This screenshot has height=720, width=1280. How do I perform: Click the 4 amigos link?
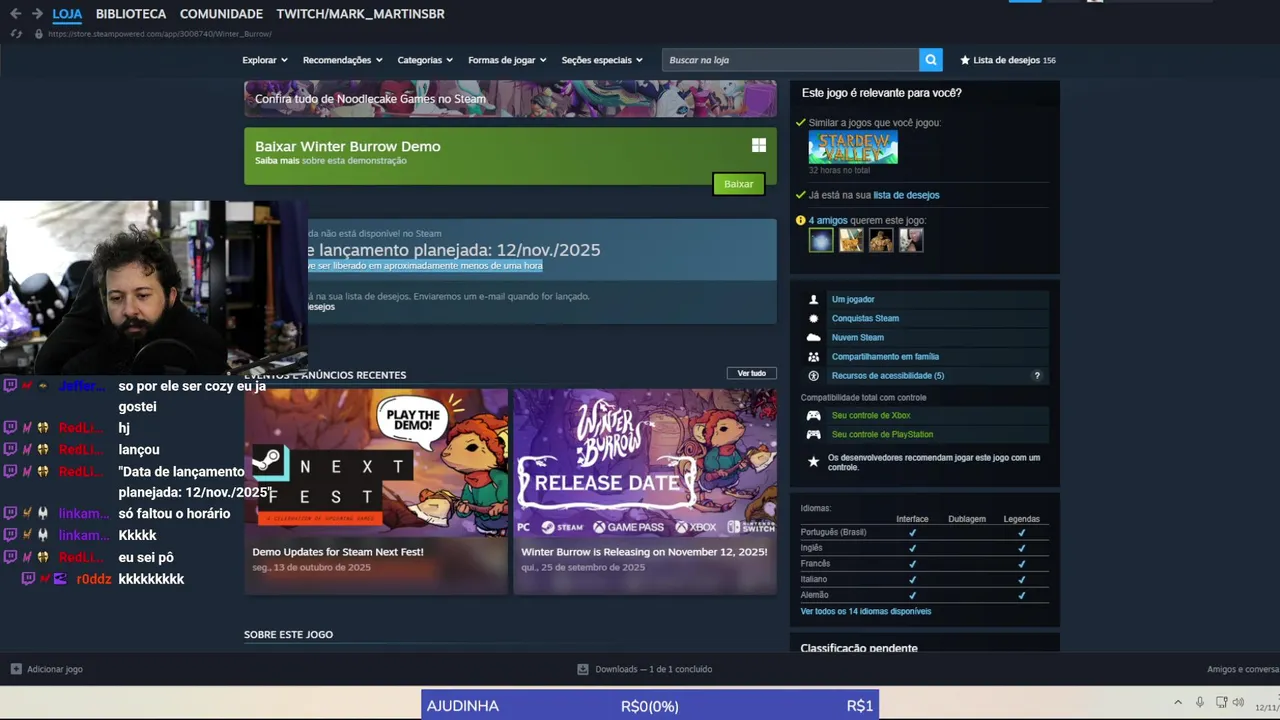(x=828, y=220)
